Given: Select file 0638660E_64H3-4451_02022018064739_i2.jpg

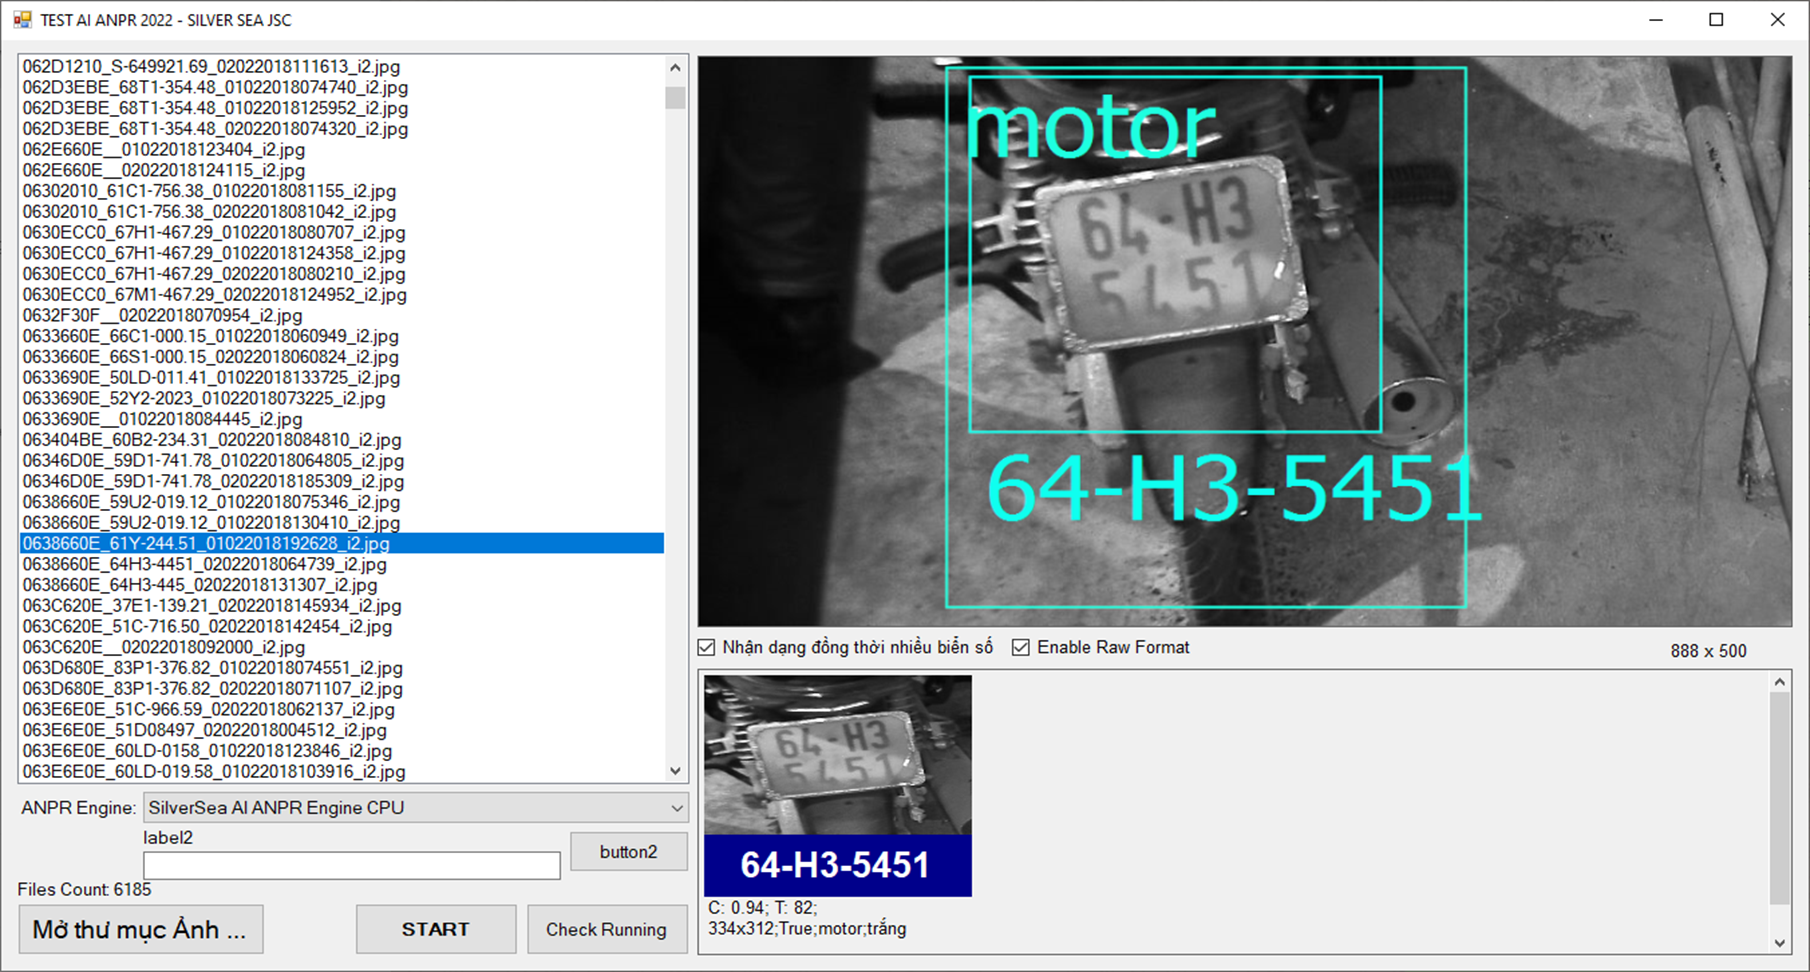Looking at the screenshot, I should tap(205, 564).
